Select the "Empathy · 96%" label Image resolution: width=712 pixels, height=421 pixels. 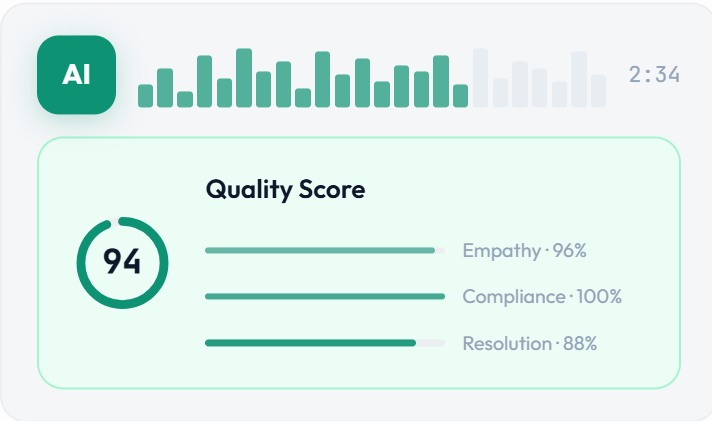(x=524, y=250)
